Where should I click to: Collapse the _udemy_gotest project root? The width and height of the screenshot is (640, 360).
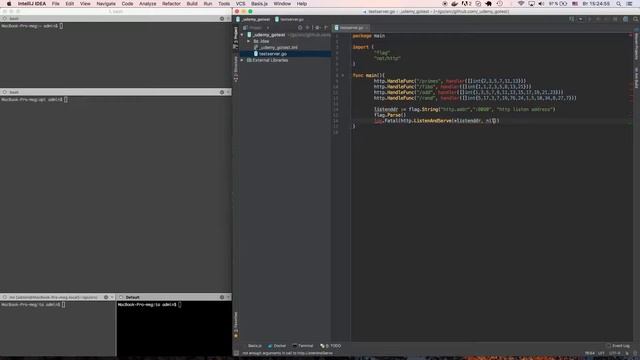[242, 35]
